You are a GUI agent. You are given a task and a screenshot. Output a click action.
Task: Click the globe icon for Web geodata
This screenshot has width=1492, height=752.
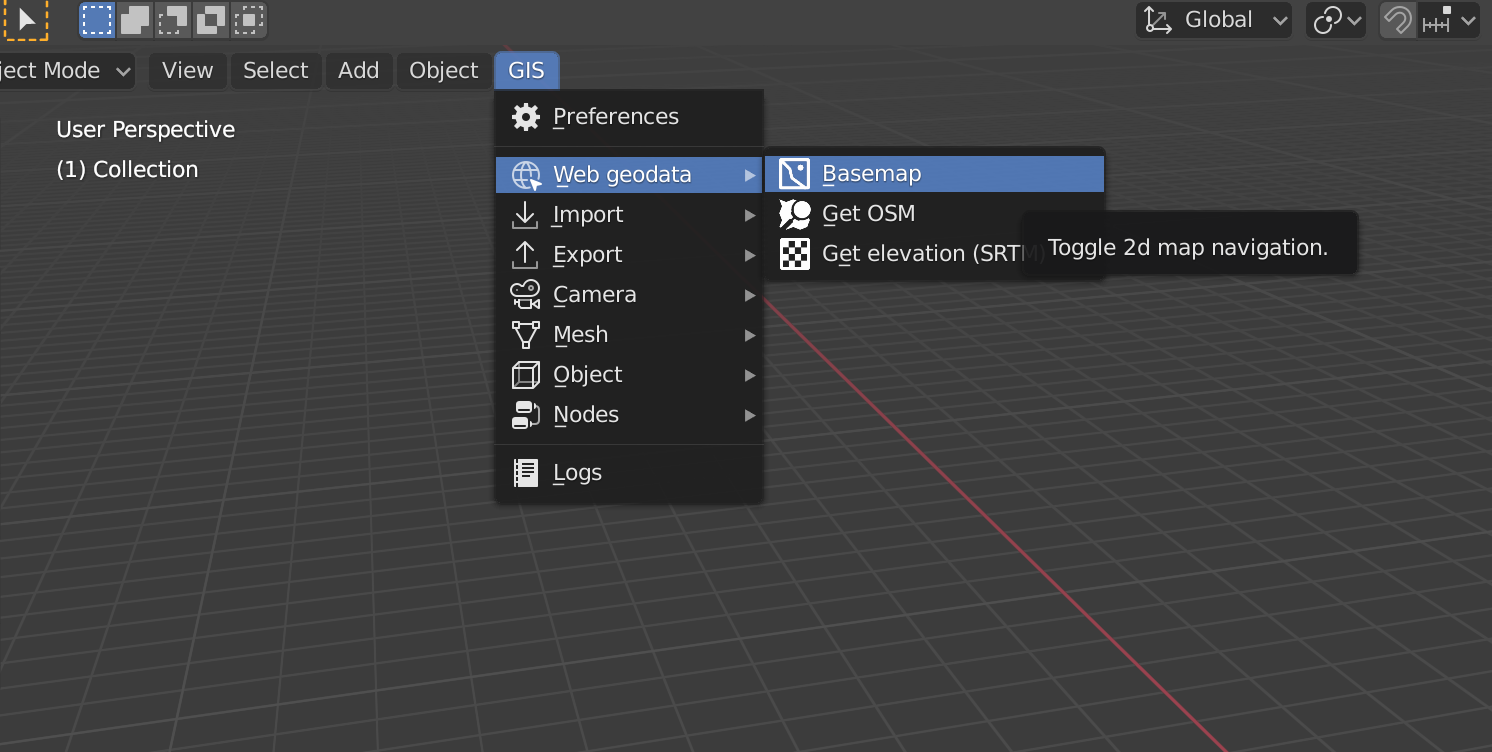526,175
